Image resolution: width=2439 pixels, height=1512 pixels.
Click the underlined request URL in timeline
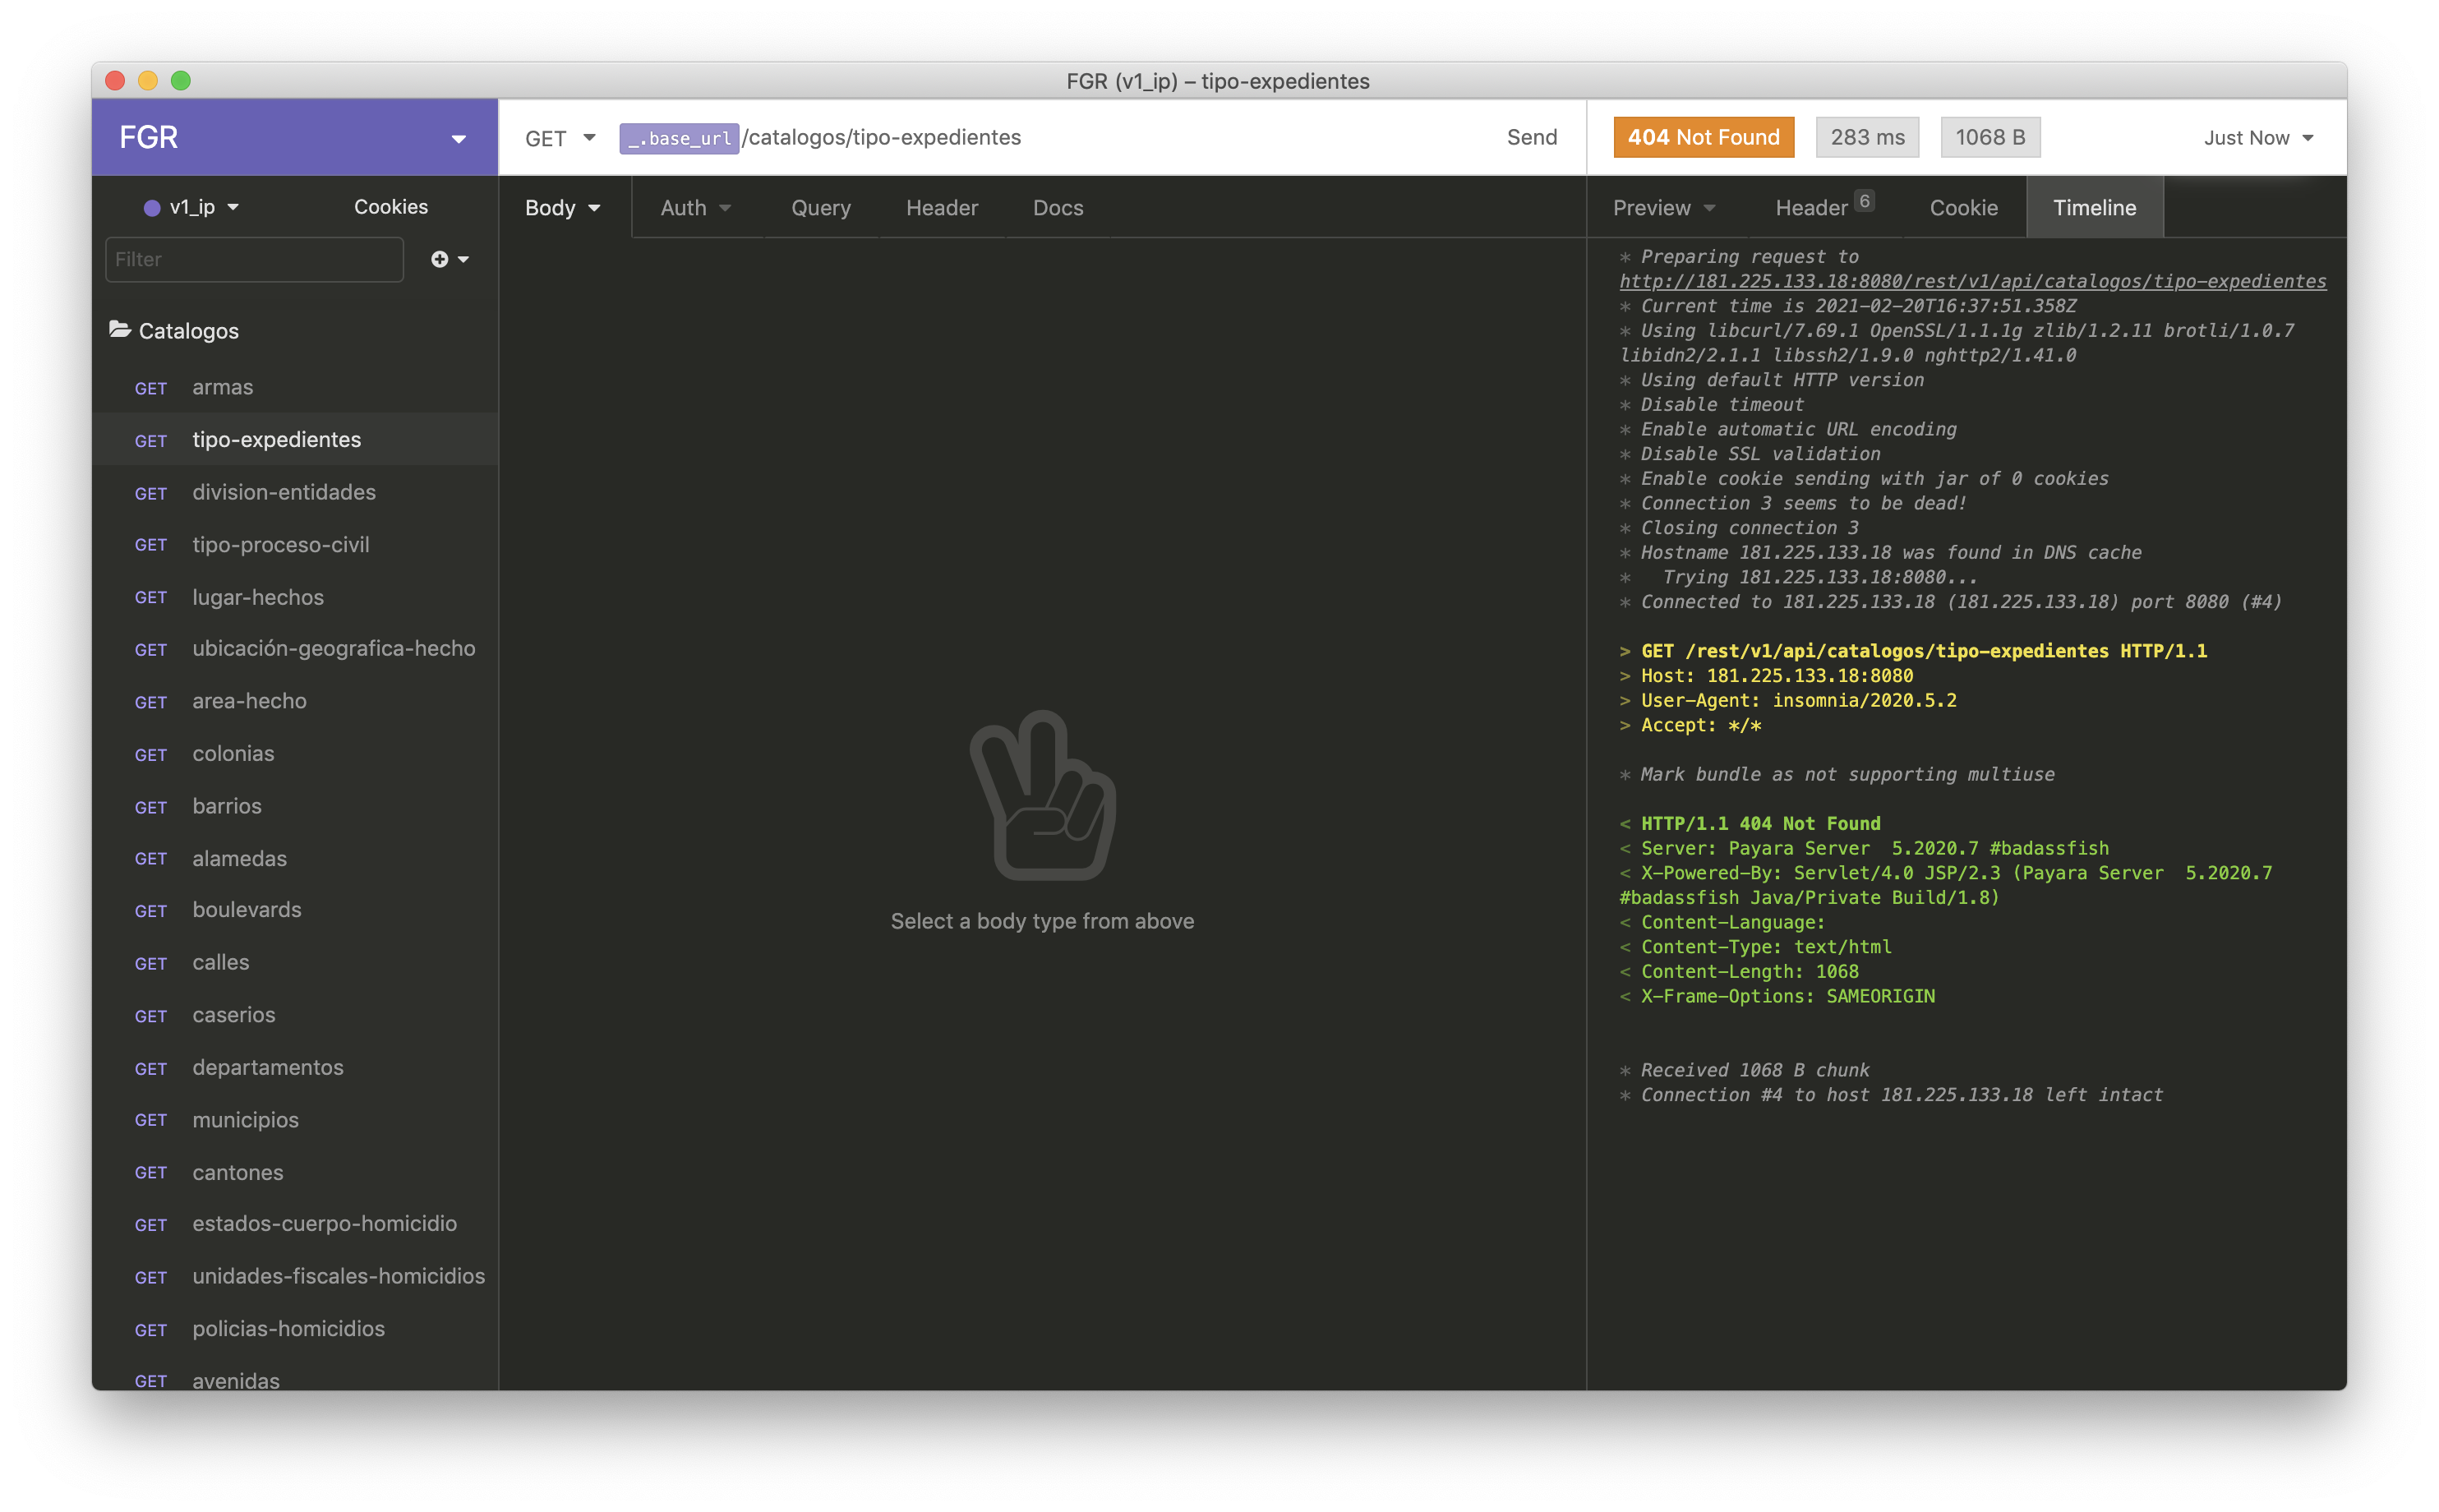pos(1972,282)
